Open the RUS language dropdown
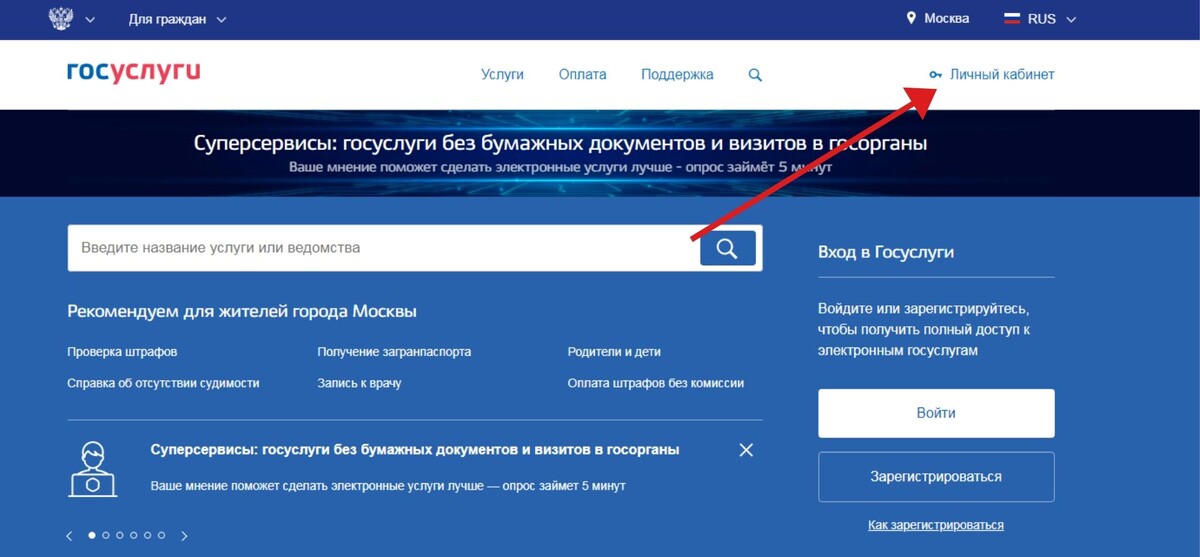The image size is (1200, 557). [x=1050, y=19]
